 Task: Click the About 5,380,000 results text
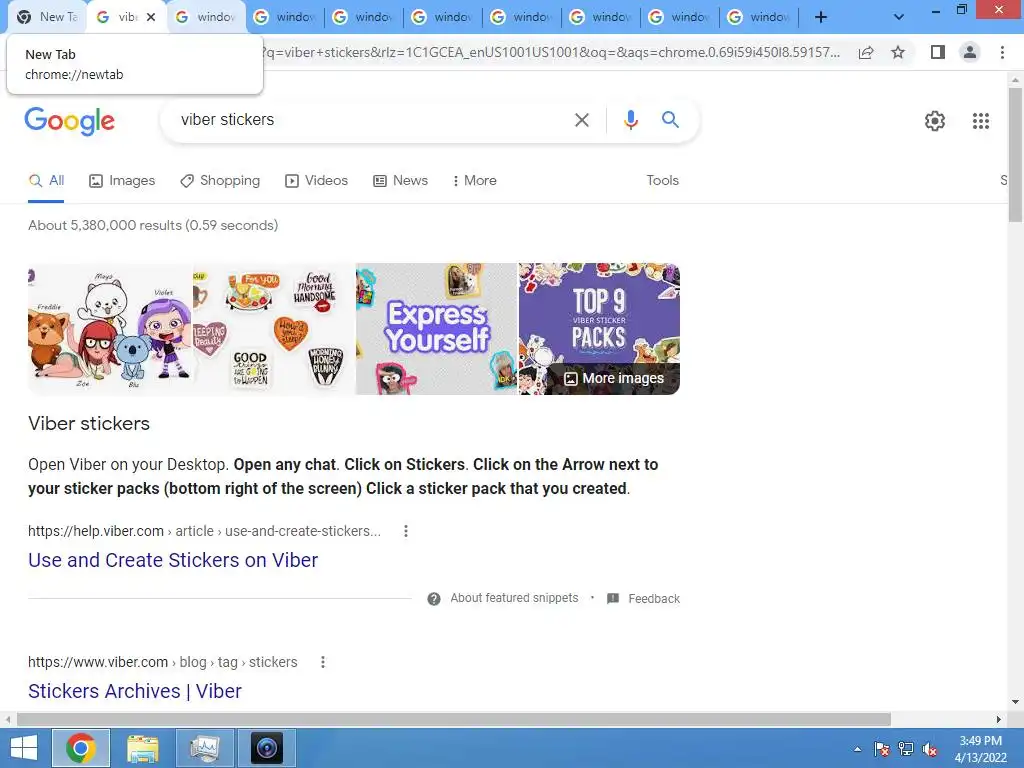[153, 225]
